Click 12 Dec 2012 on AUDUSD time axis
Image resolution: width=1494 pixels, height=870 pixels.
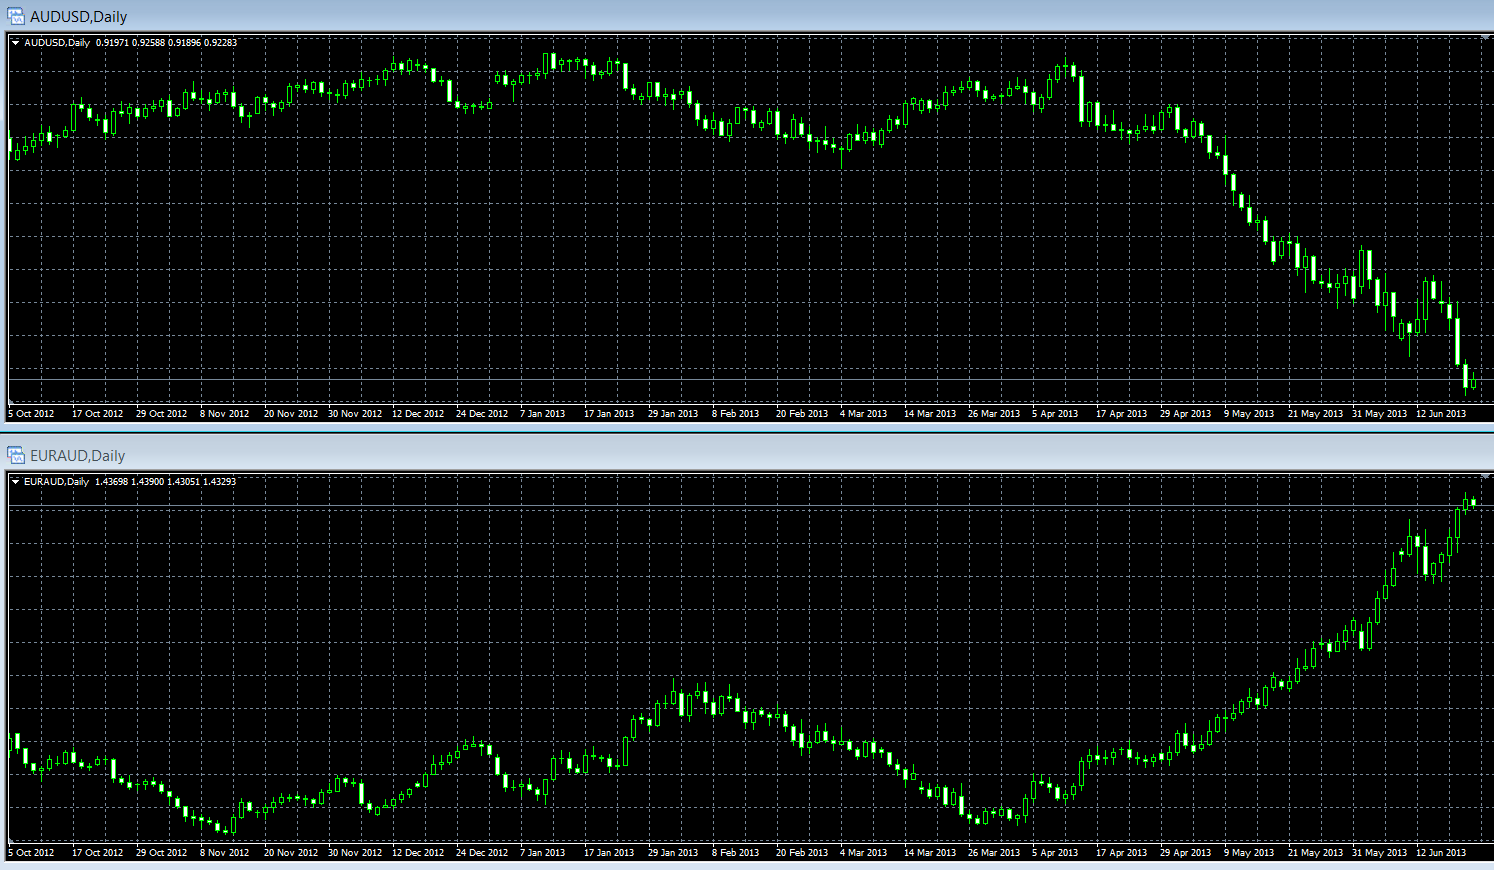pos(418,414)
